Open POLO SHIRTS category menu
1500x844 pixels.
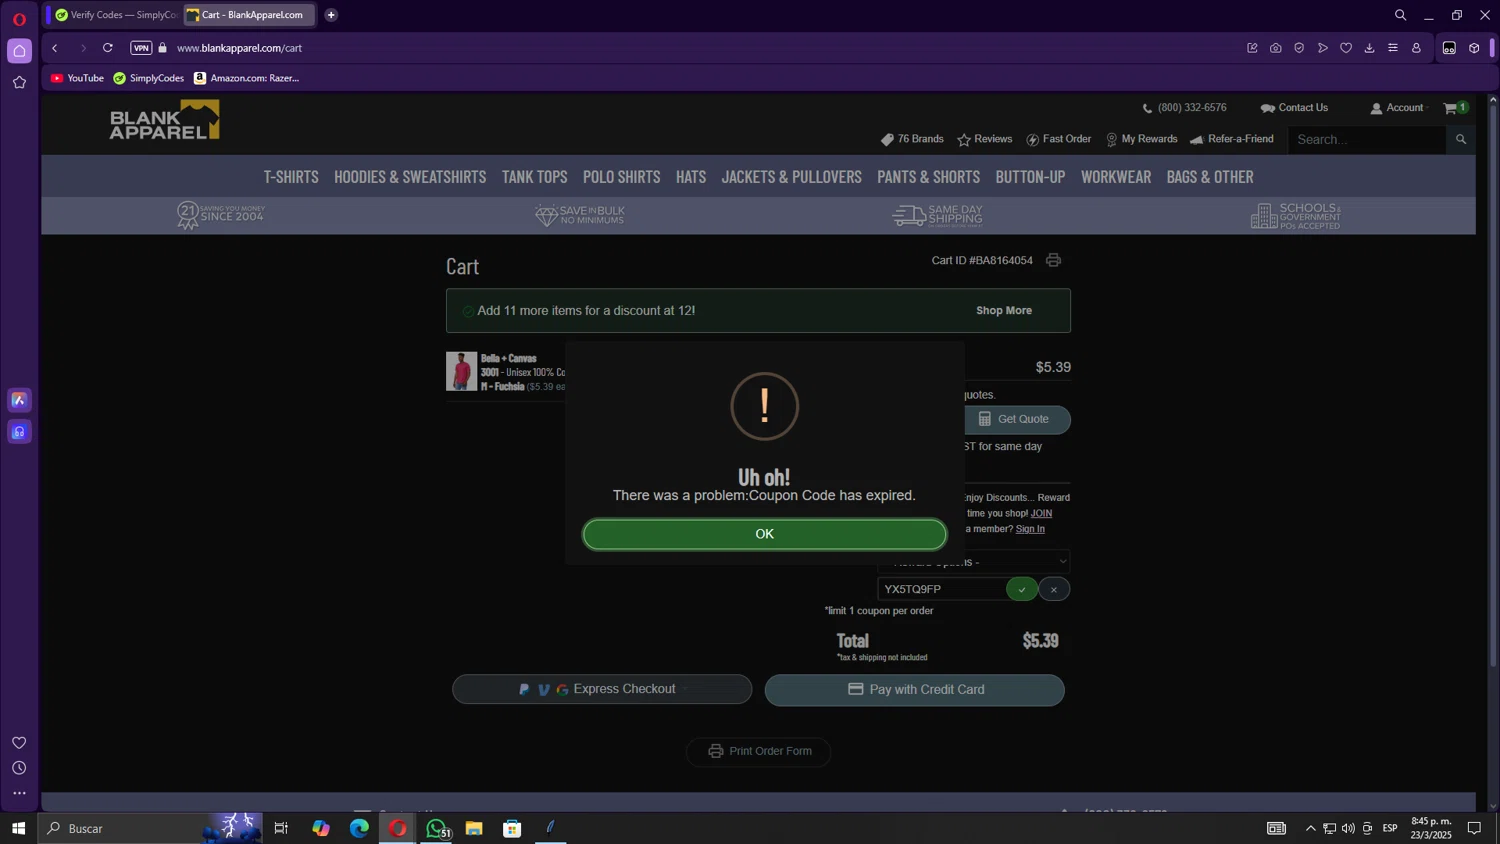point(622,177)
